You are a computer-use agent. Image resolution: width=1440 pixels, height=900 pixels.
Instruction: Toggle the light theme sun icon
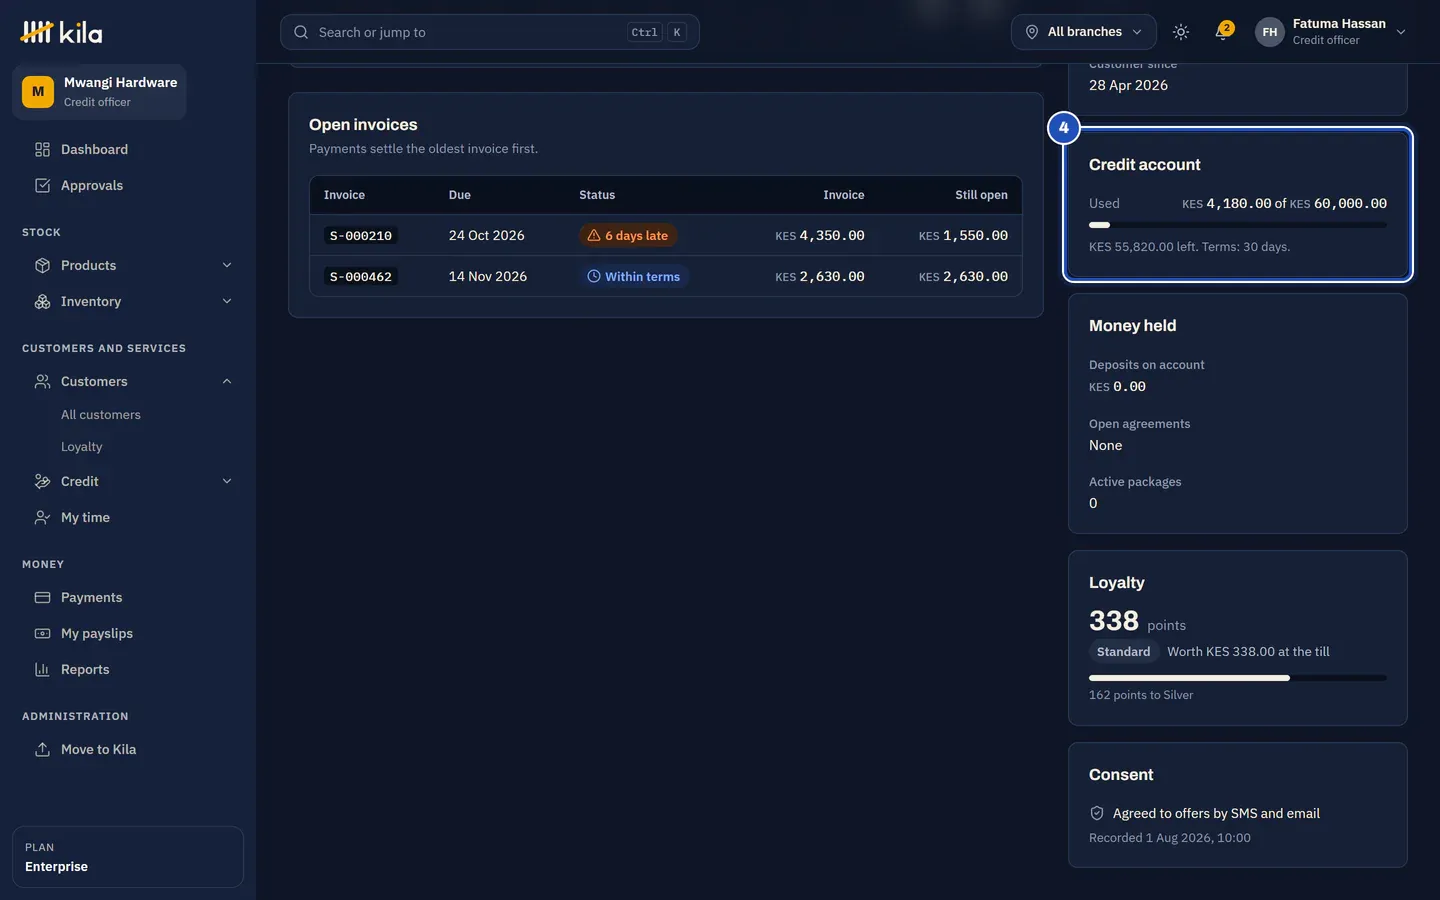click(1181, 32)
